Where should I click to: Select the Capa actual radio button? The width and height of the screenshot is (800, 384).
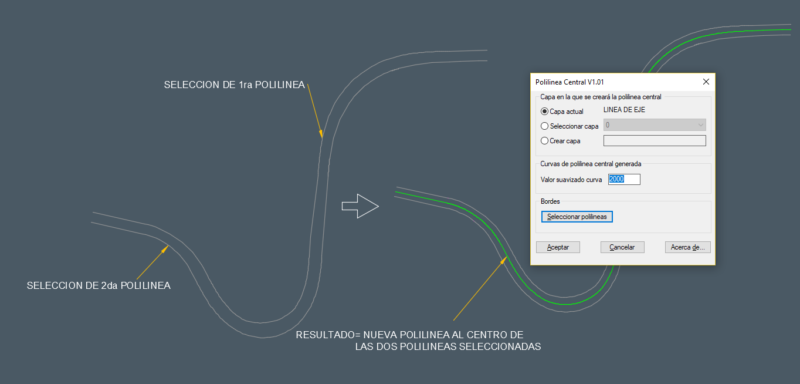point(544,111)
